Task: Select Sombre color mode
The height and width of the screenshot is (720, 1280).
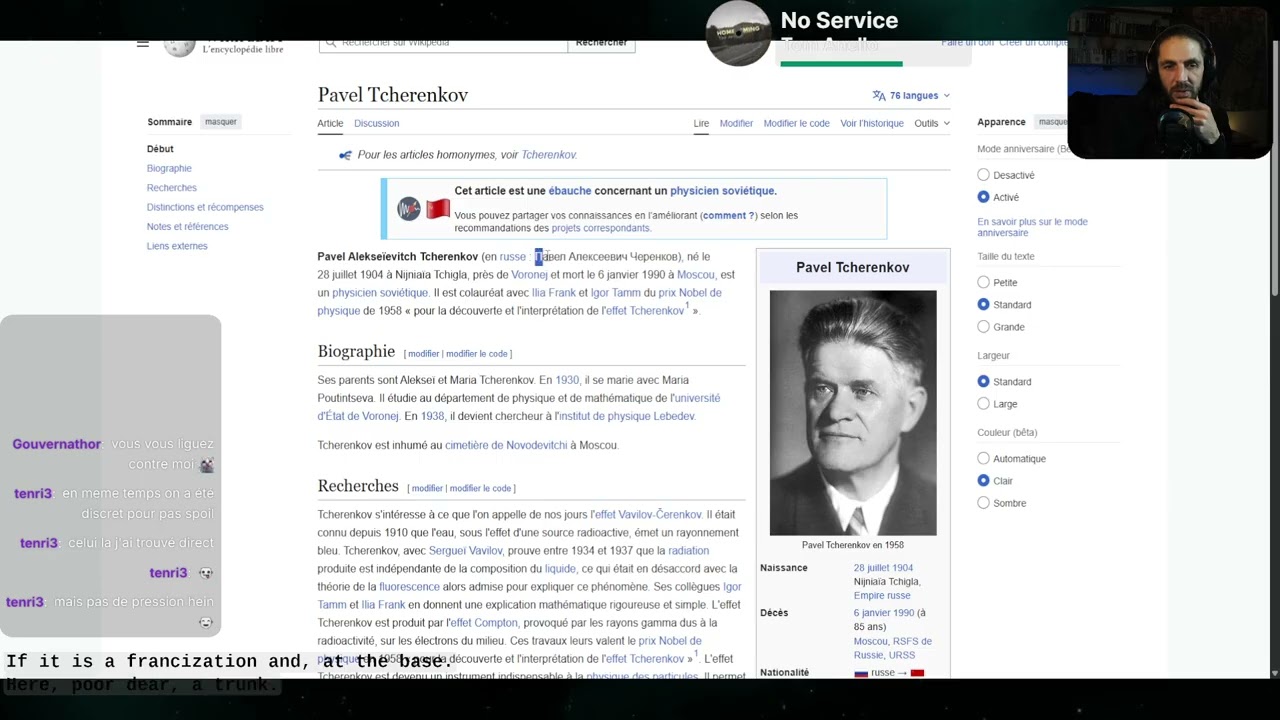Action: 984,503
